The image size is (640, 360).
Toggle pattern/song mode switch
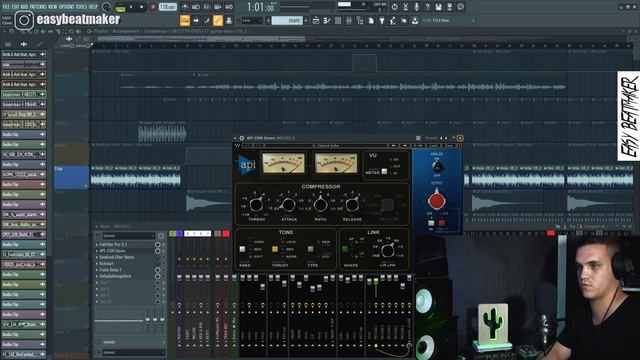click(120, 7)
